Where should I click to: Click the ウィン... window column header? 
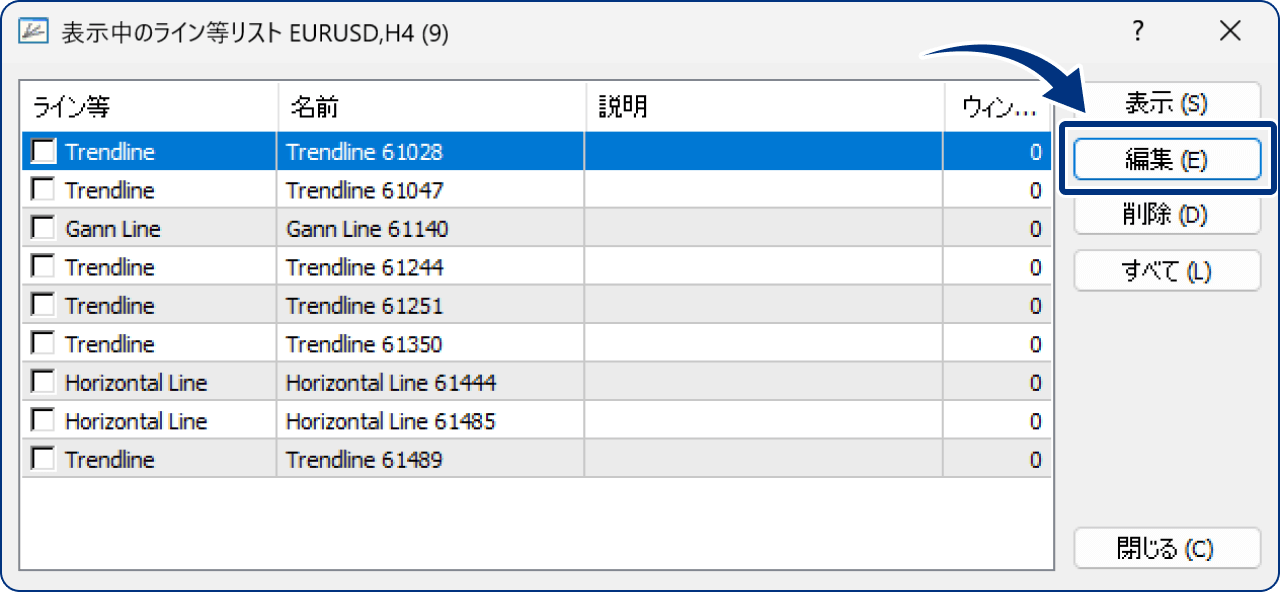(998, 107)
